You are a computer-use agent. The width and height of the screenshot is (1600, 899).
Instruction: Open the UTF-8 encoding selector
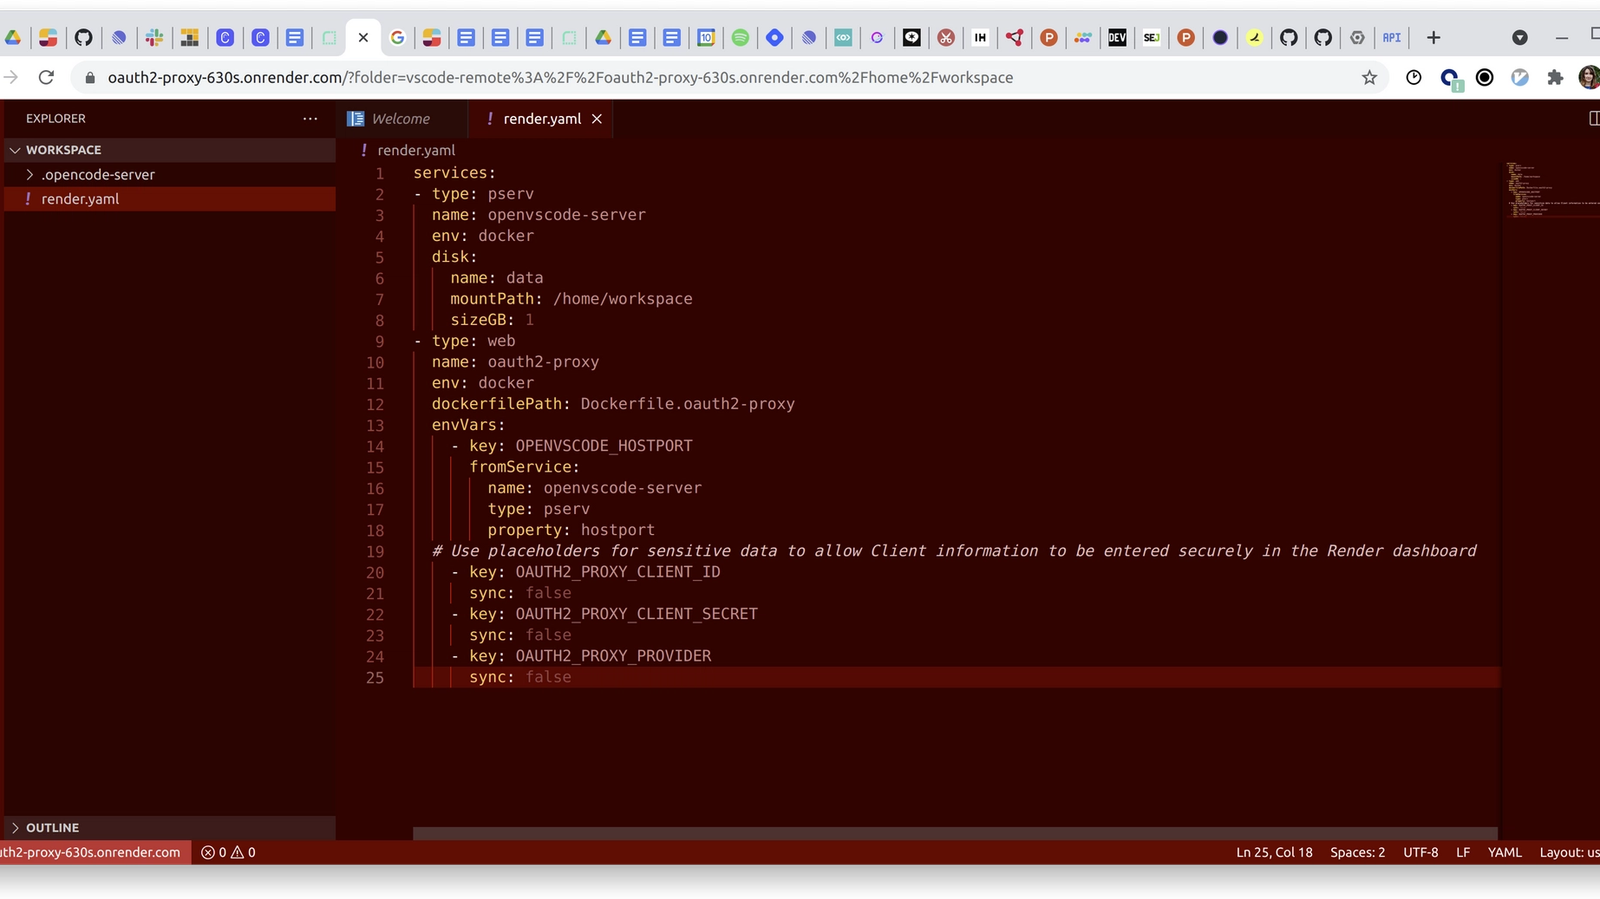tap(1420, 852)
